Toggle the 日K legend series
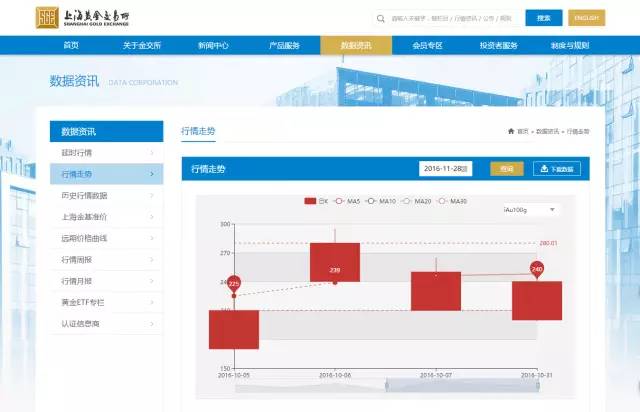 (x=316, y=201)
